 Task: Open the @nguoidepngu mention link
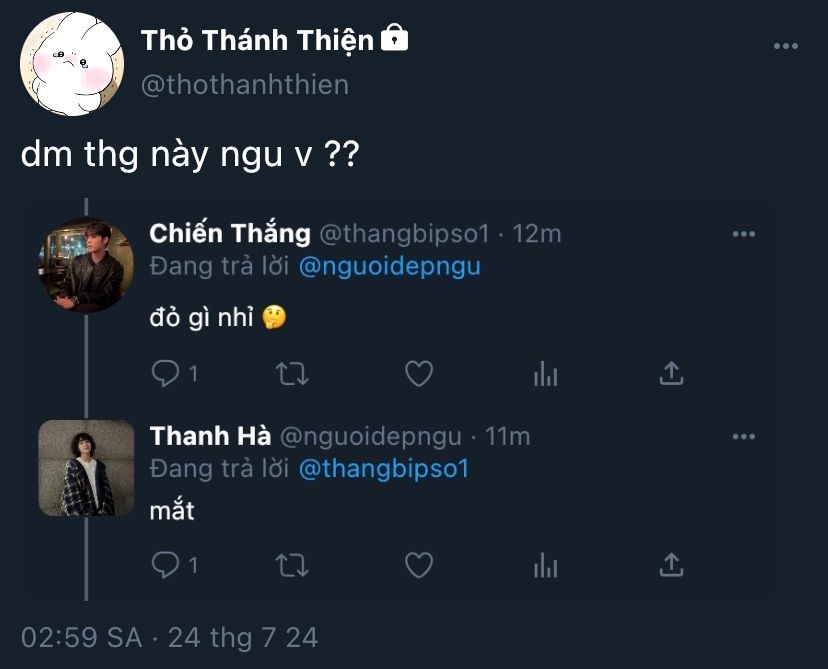[390, 266]
